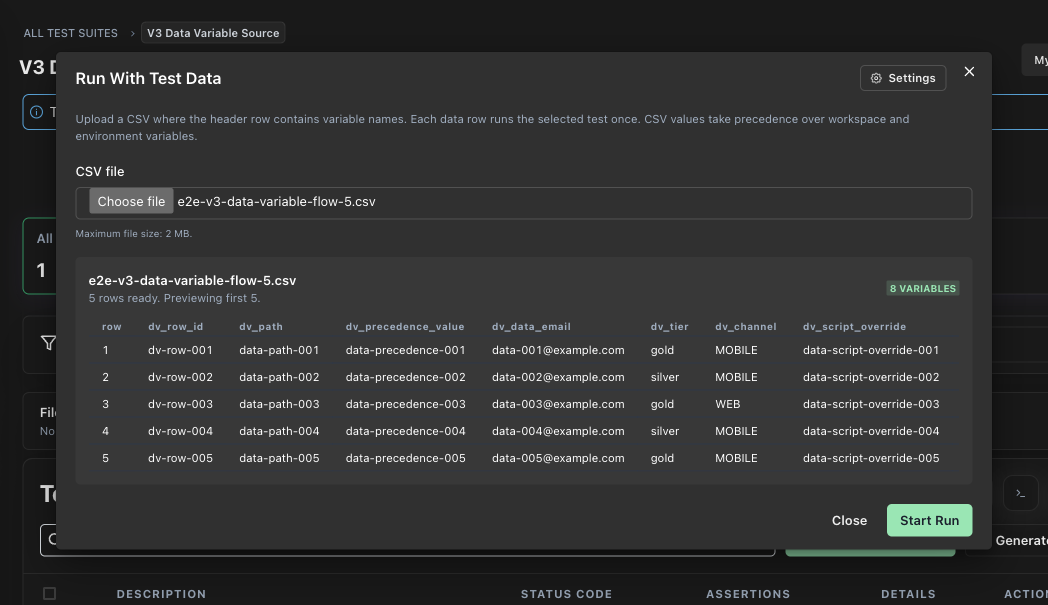
Task: Click the filter funnel icon behind the dialog
Action: pyautogui.click(x=48, y=343)
